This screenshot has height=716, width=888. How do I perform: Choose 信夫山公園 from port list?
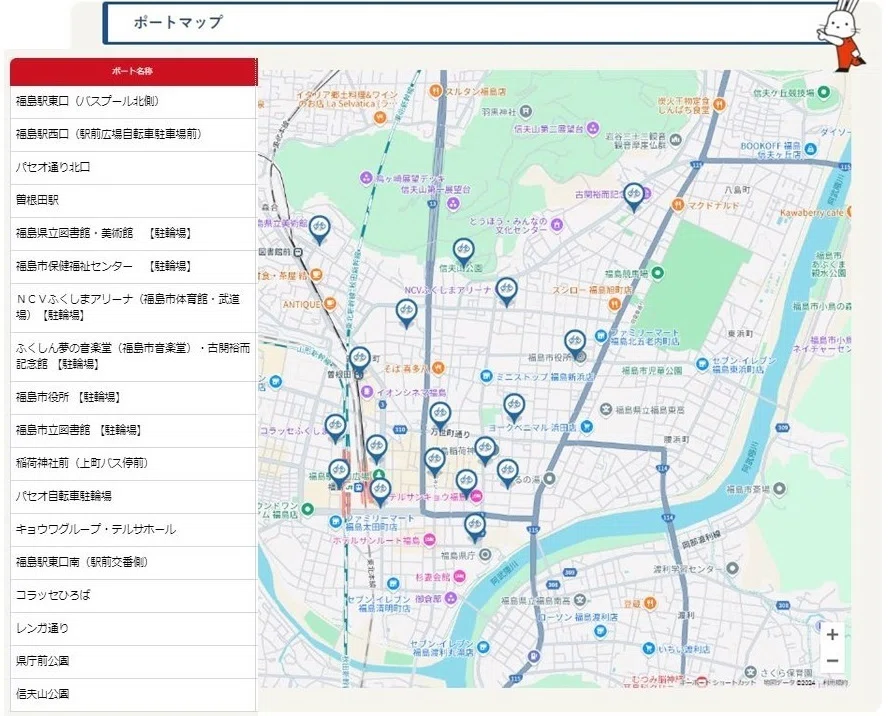pos(133,694)
